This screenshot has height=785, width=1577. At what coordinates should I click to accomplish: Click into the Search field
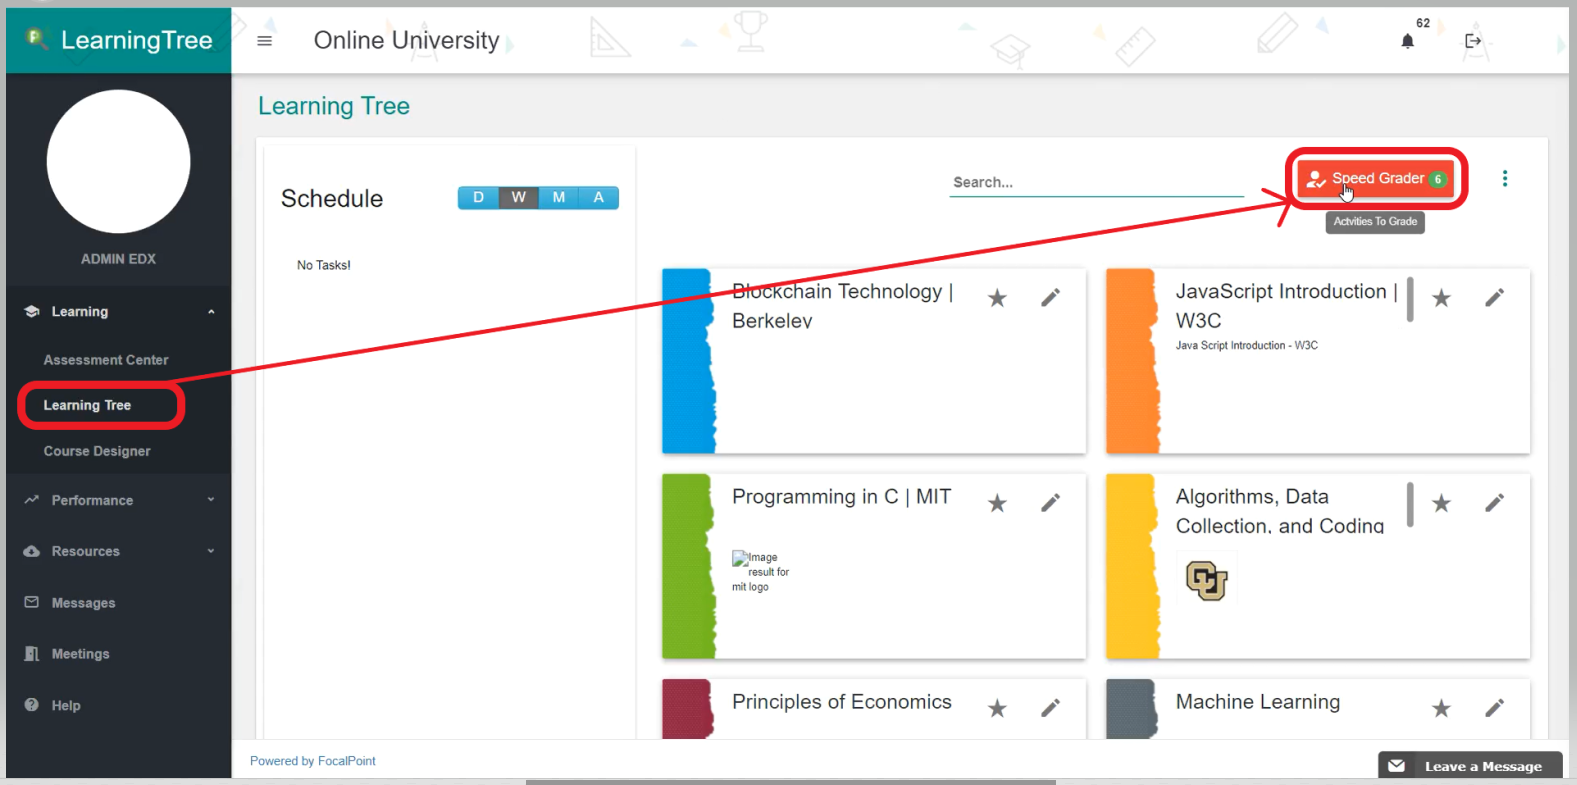click(1095, 182)
